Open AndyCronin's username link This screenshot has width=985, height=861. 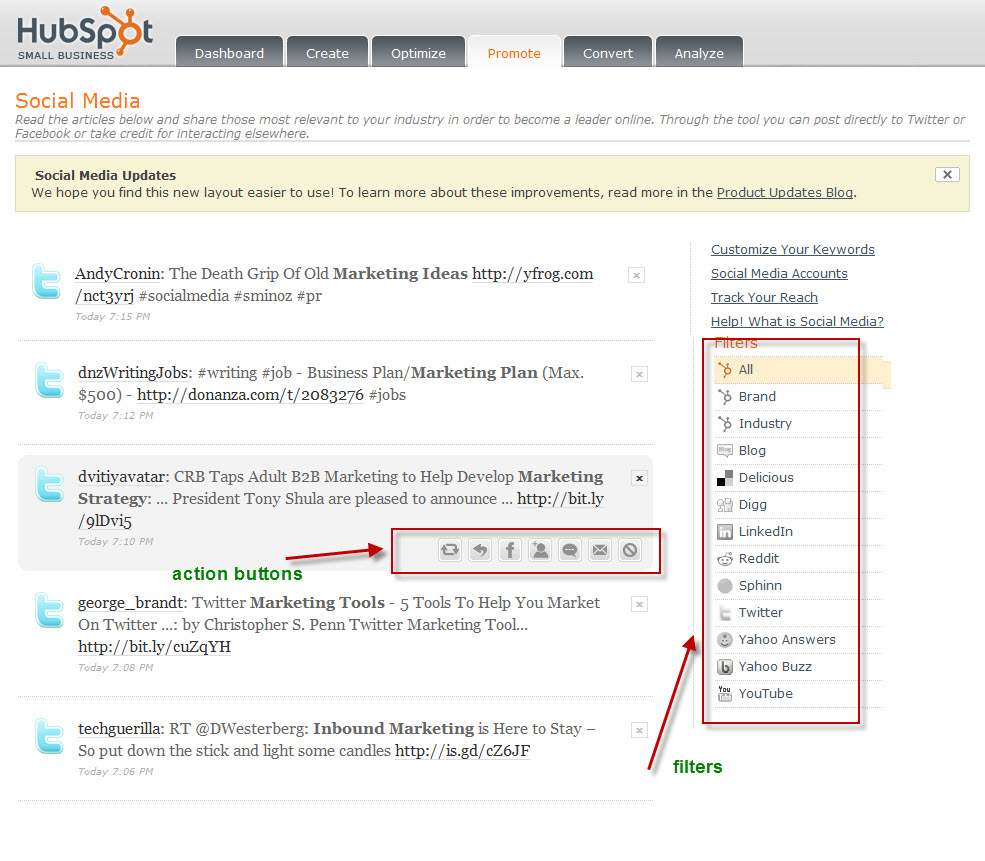pyautogui.click(x=119, y=274)
